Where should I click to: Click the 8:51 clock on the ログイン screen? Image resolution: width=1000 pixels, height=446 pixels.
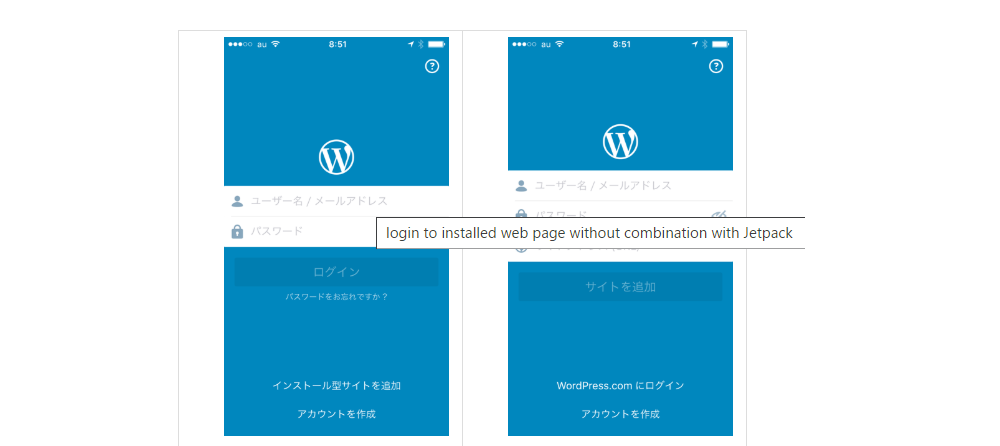point(337,44)
